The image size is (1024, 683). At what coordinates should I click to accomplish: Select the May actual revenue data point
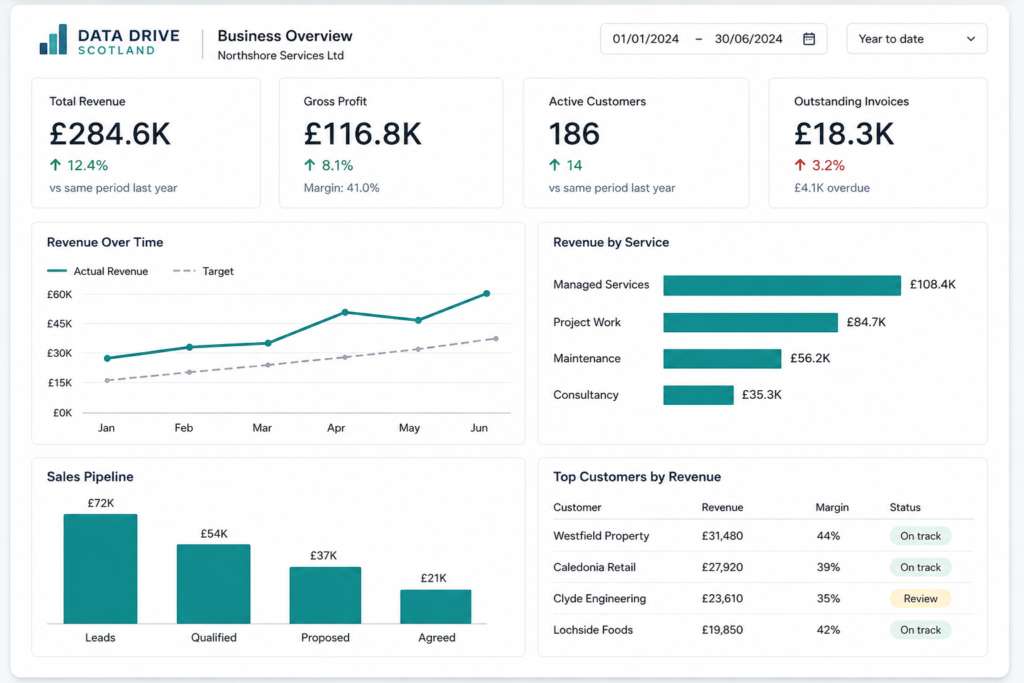418,320
